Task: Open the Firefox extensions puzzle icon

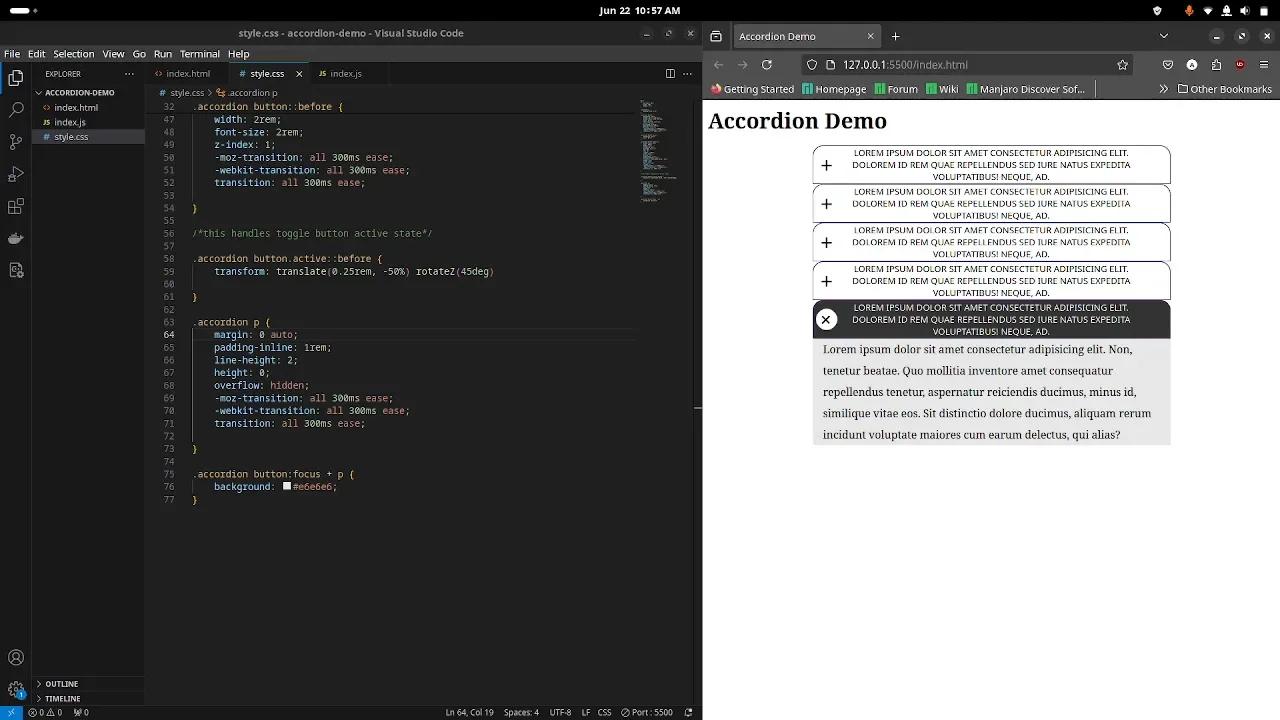Action: (x=1216, y=65)
